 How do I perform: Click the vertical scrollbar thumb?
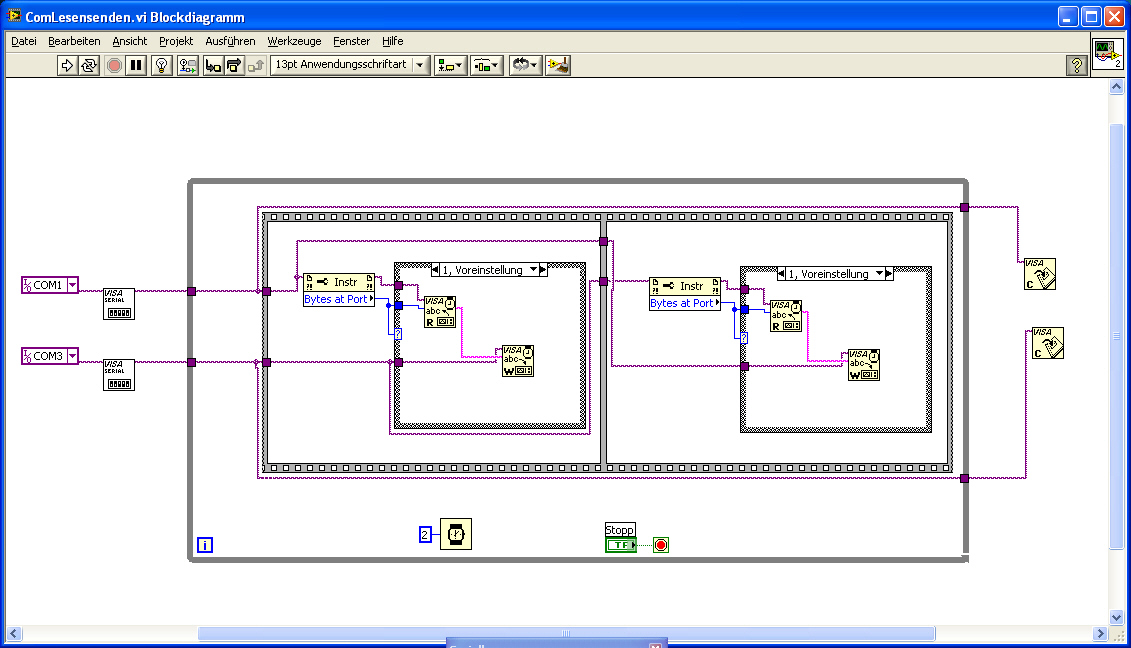click(x=1117, y=336)
